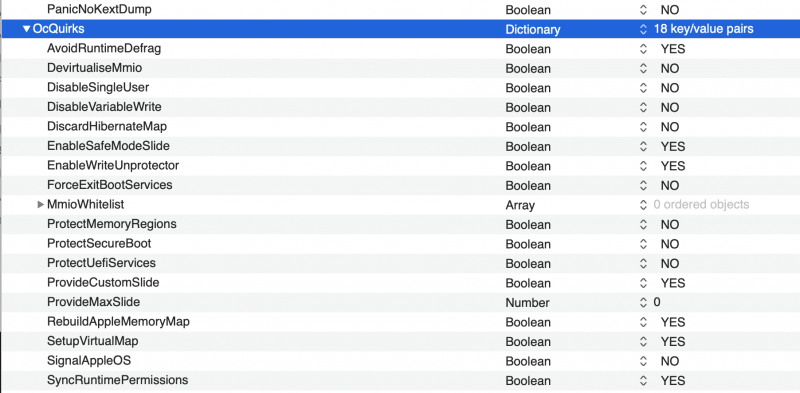The height and width of the screenshot is (393, 800).
Task: Open type stepper for SetupVirtualMap row
Action: [x=643, y=341]
